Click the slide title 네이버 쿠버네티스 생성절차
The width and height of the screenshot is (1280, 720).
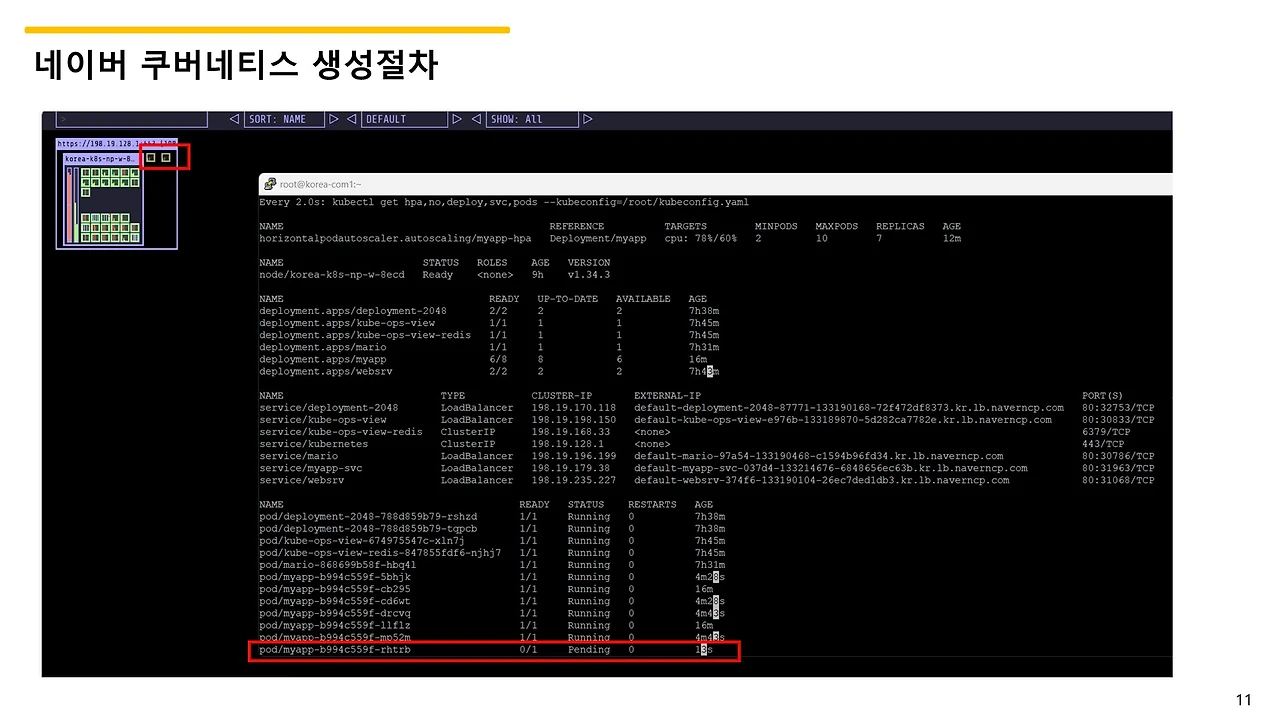(x=236, y=66)
